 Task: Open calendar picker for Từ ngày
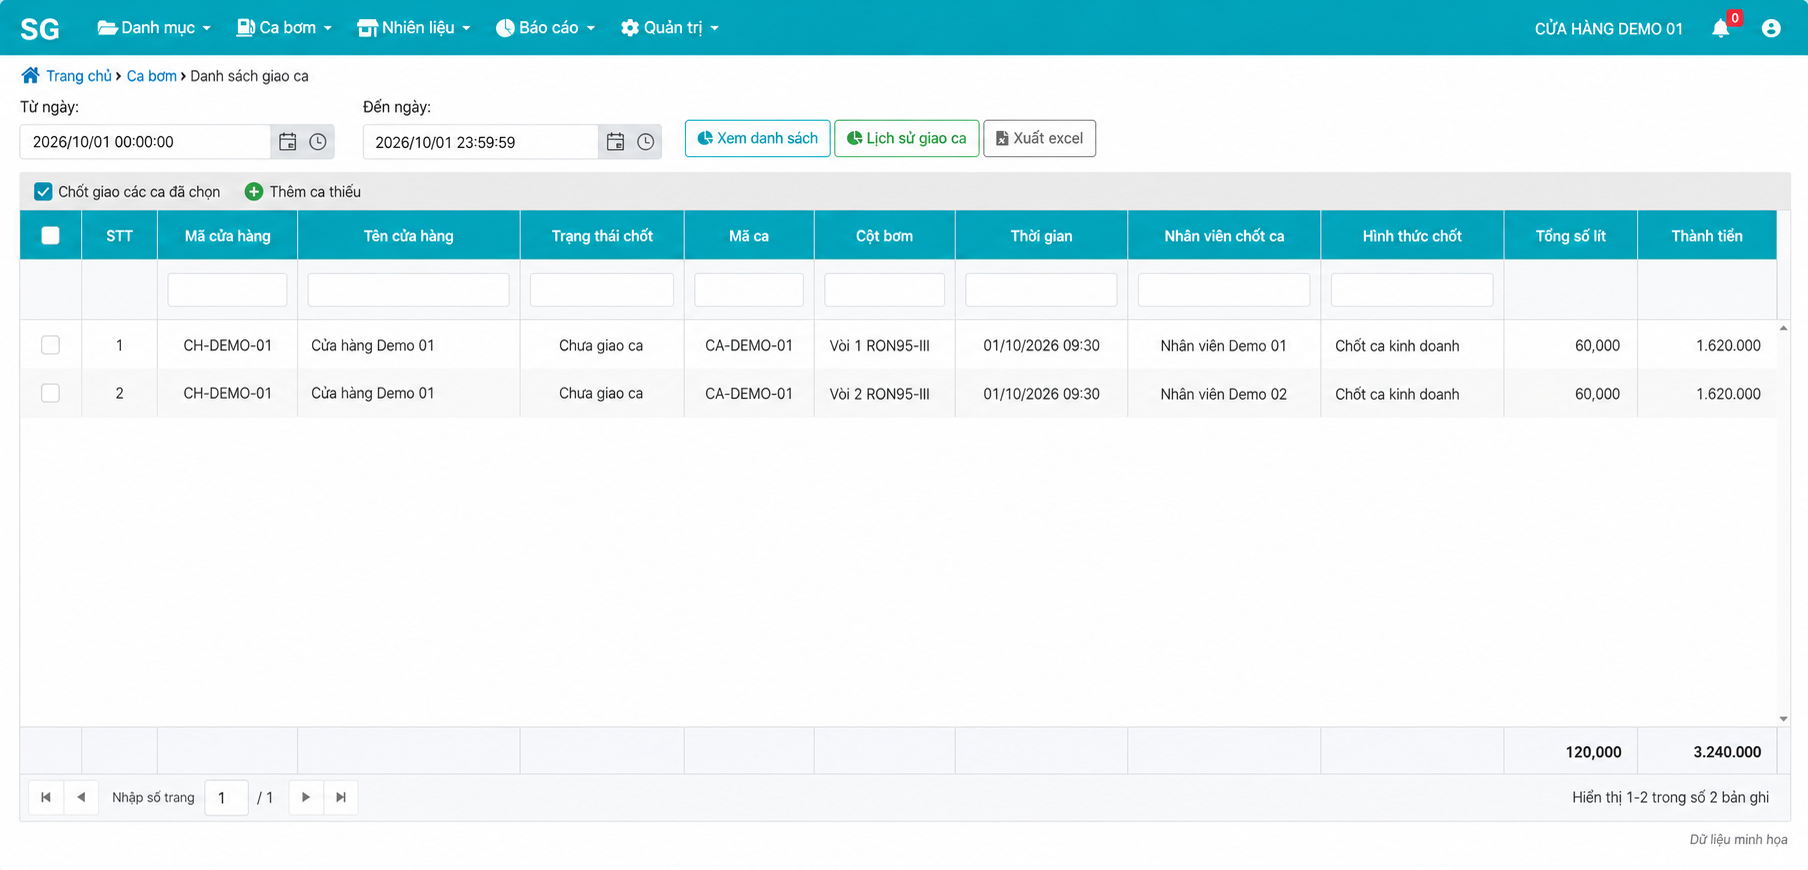coord(288,142)
